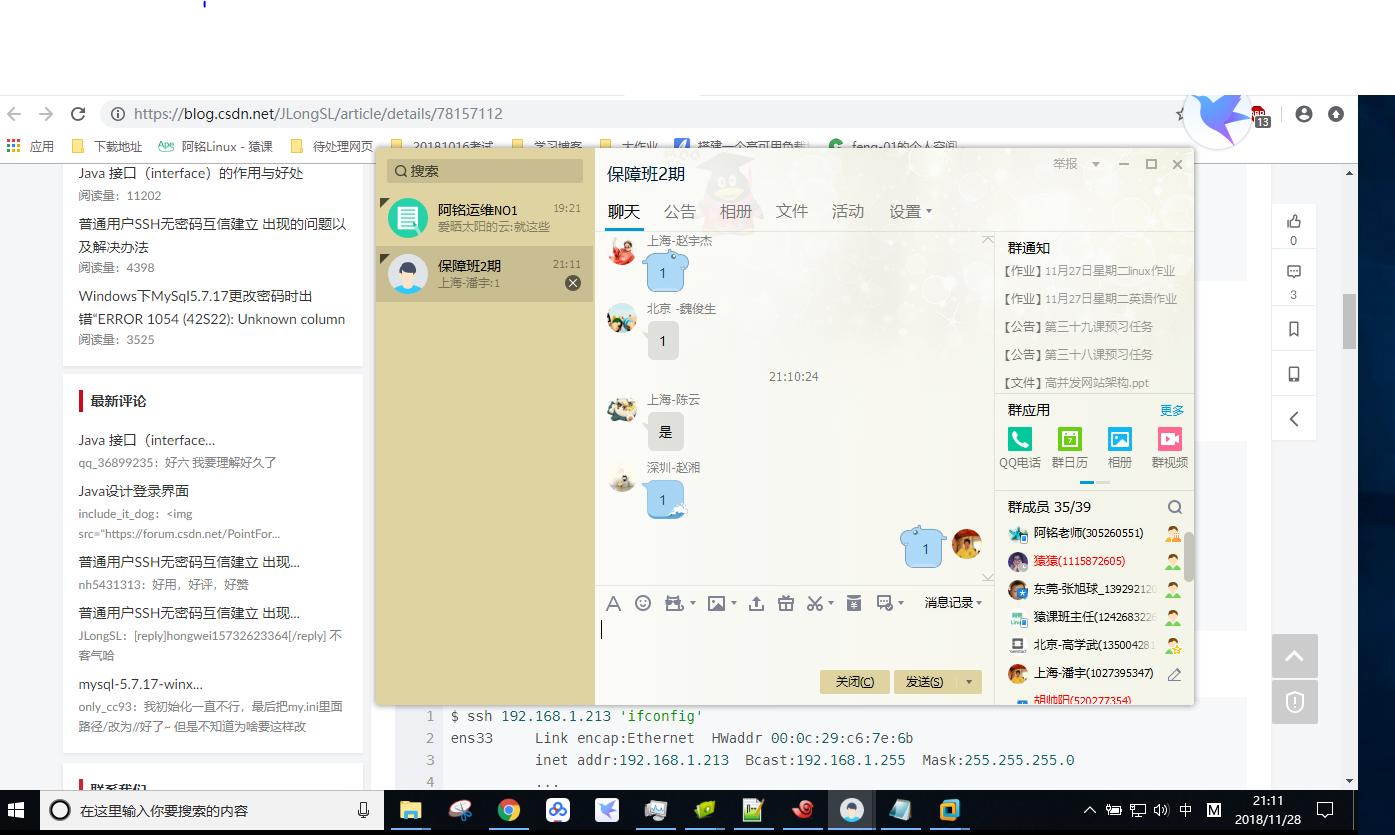Search group members with magnifier icon

[1175, 507]
